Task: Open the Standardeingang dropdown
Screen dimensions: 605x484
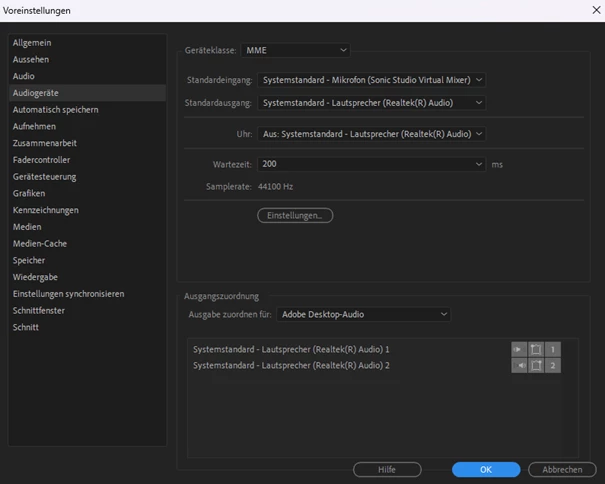Action: 372,80
